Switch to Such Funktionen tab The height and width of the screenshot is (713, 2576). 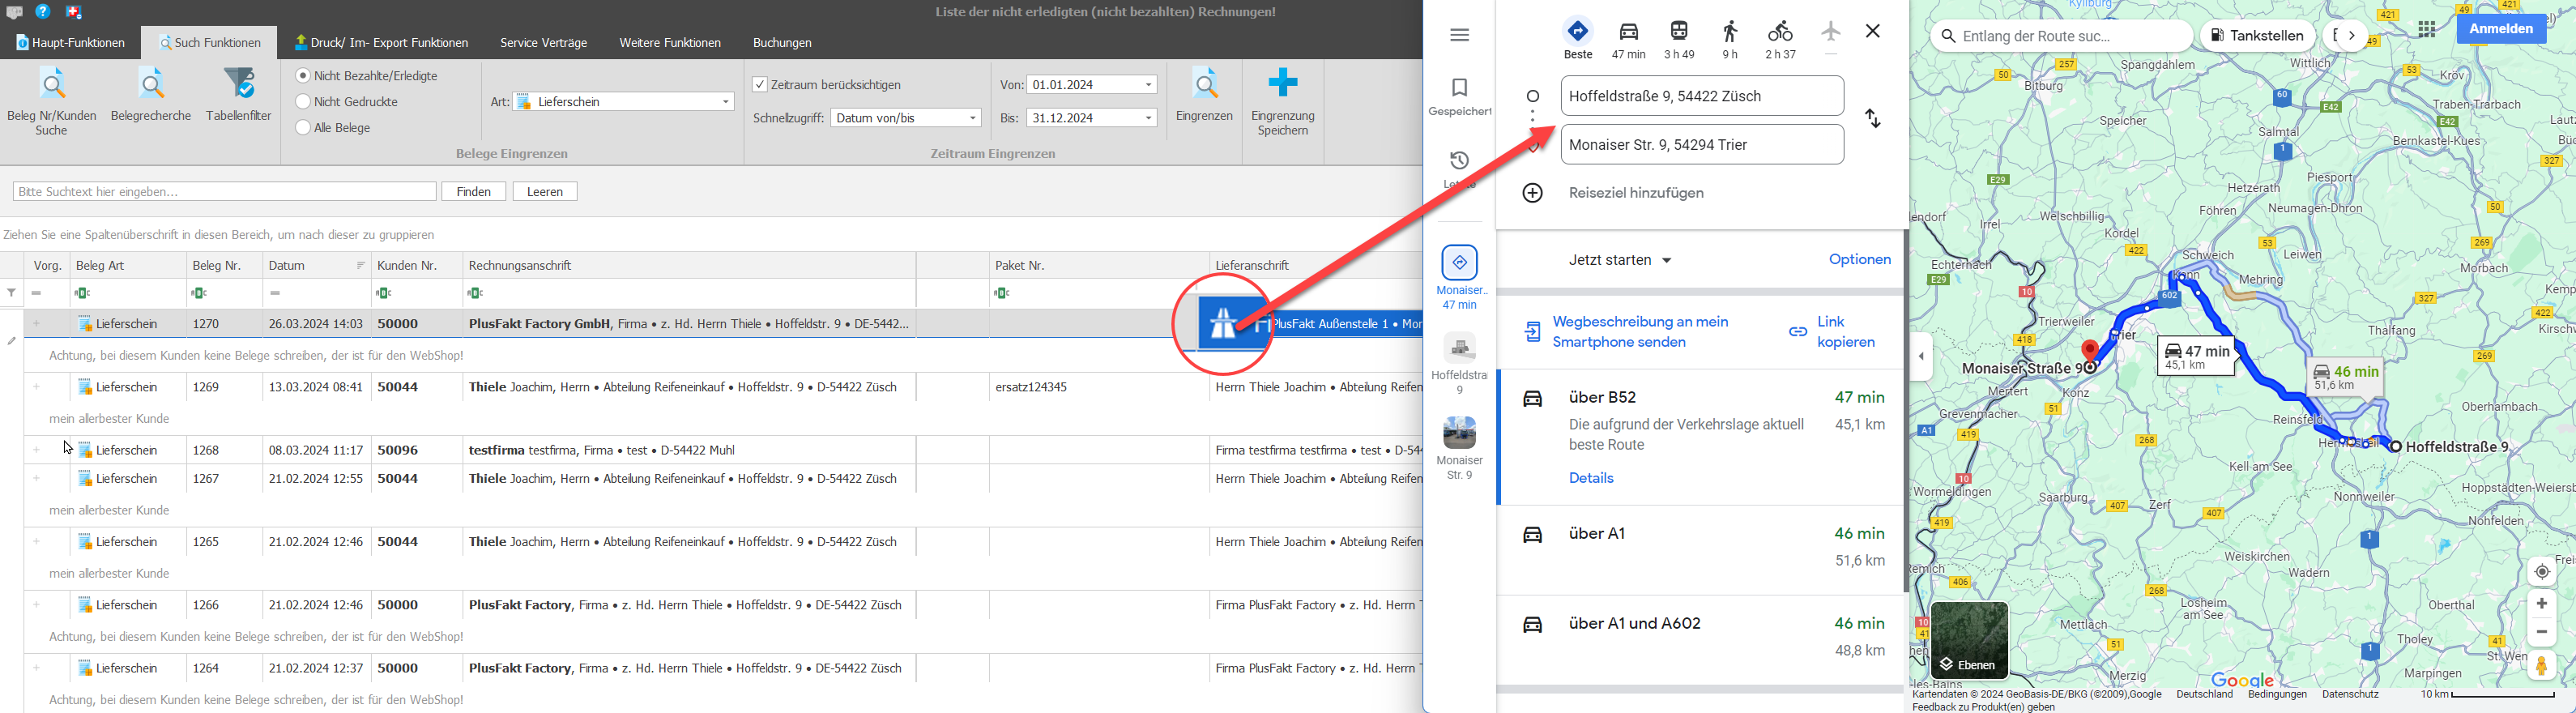coord(209,43)
